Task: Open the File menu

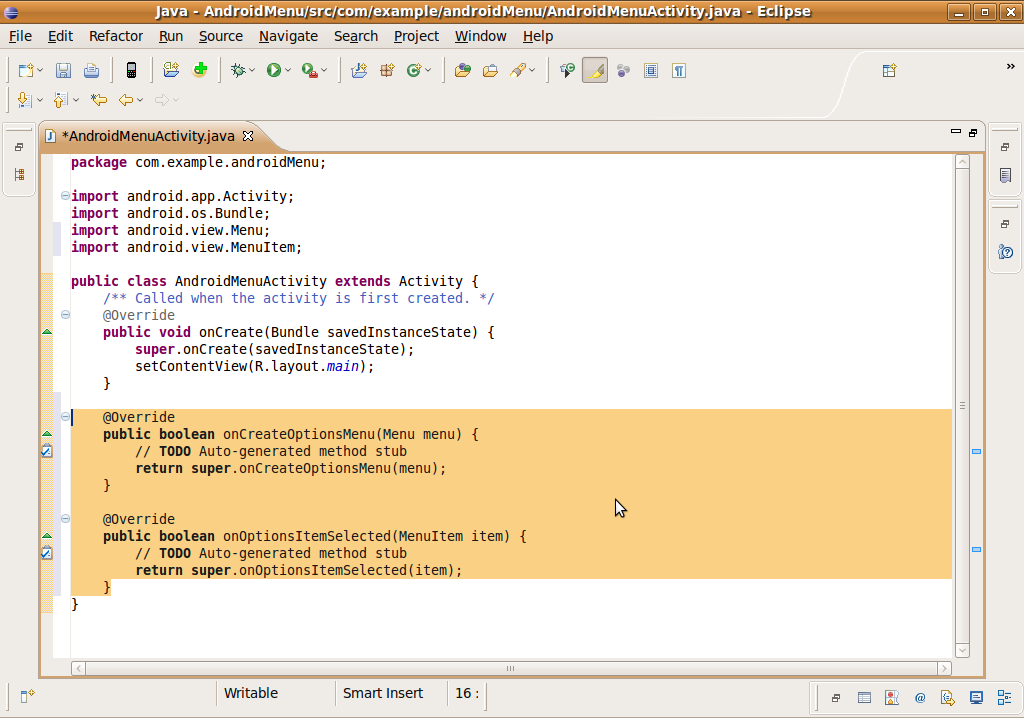Action: (x=20, y=37)
